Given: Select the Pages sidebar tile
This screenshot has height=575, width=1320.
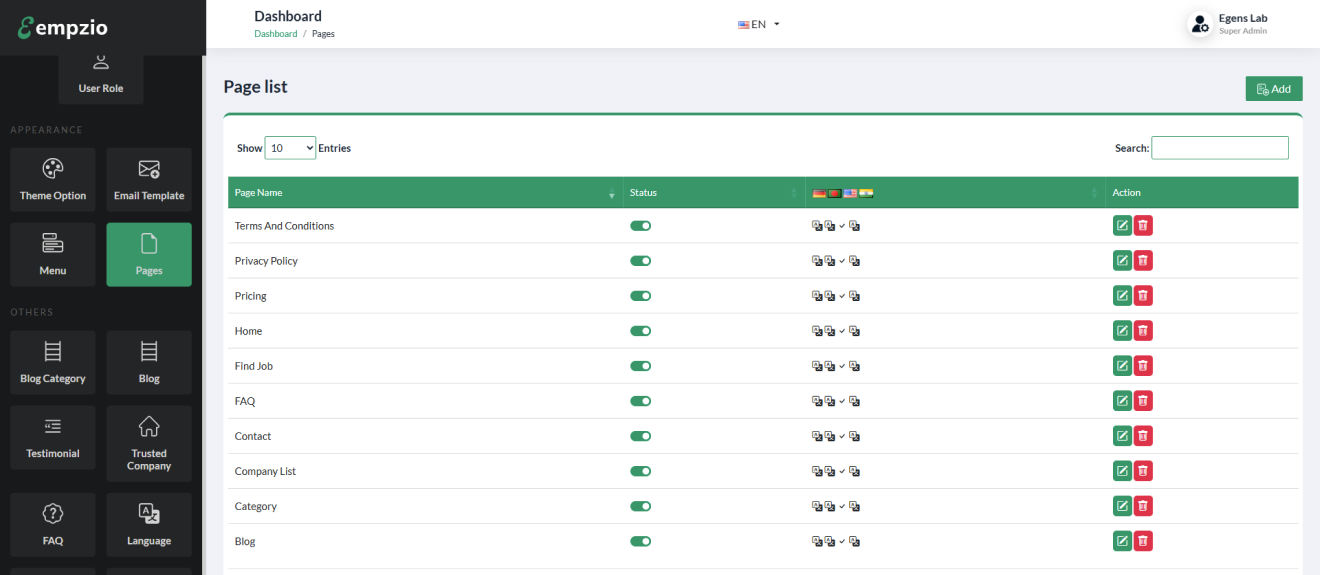Looking at the screenshot, I should (149, 255).
